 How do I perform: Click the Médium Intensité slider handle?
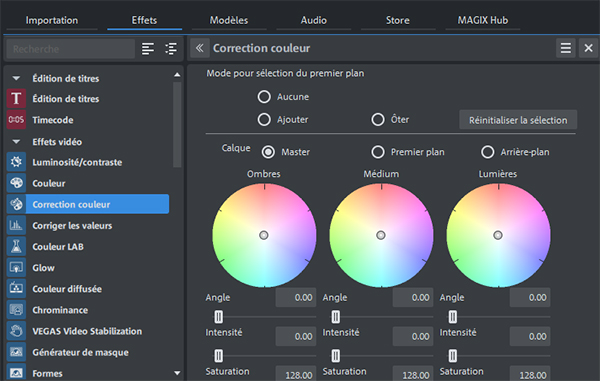click(335, 356)
